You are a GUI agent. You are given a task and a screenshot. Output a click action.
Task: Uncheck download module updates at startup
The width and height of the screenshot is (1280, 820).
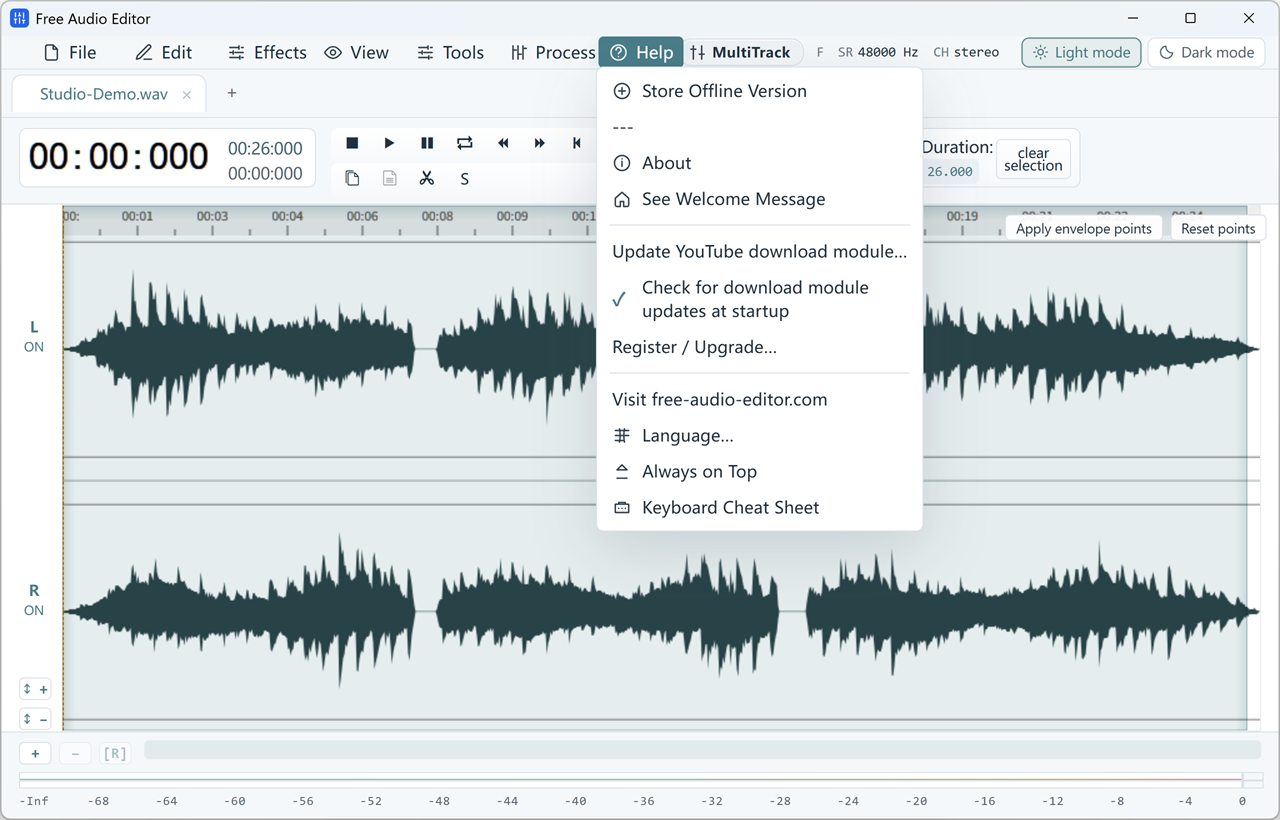pos(759,299)
